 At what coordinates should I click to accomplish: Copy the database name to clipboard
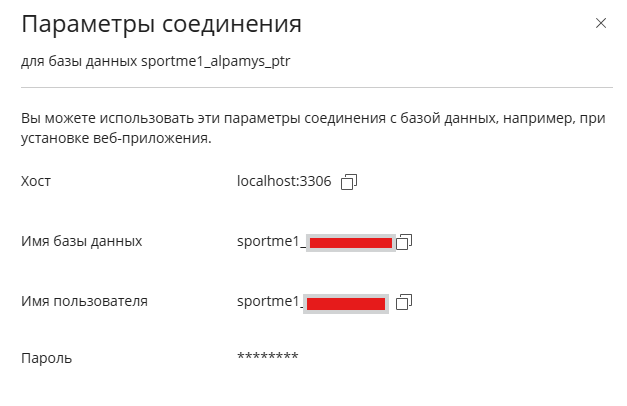404,242
